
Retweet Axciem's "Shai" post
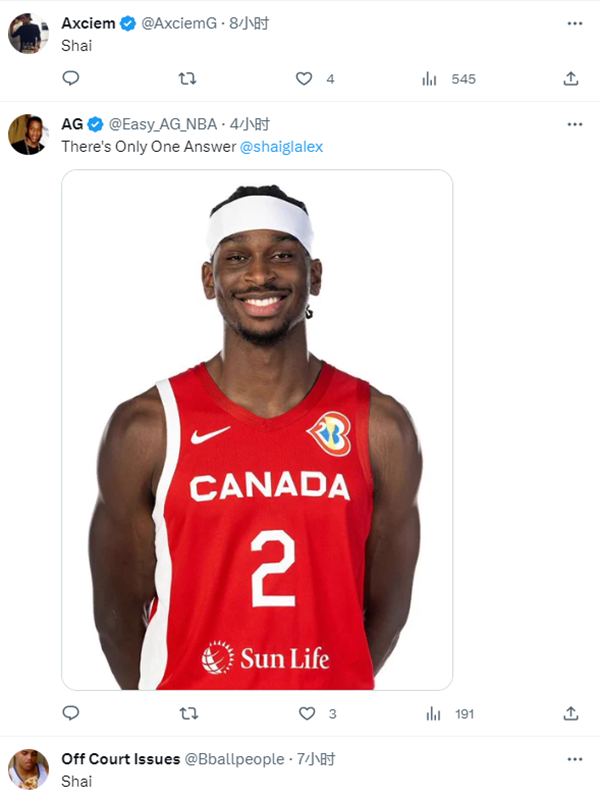187,78
